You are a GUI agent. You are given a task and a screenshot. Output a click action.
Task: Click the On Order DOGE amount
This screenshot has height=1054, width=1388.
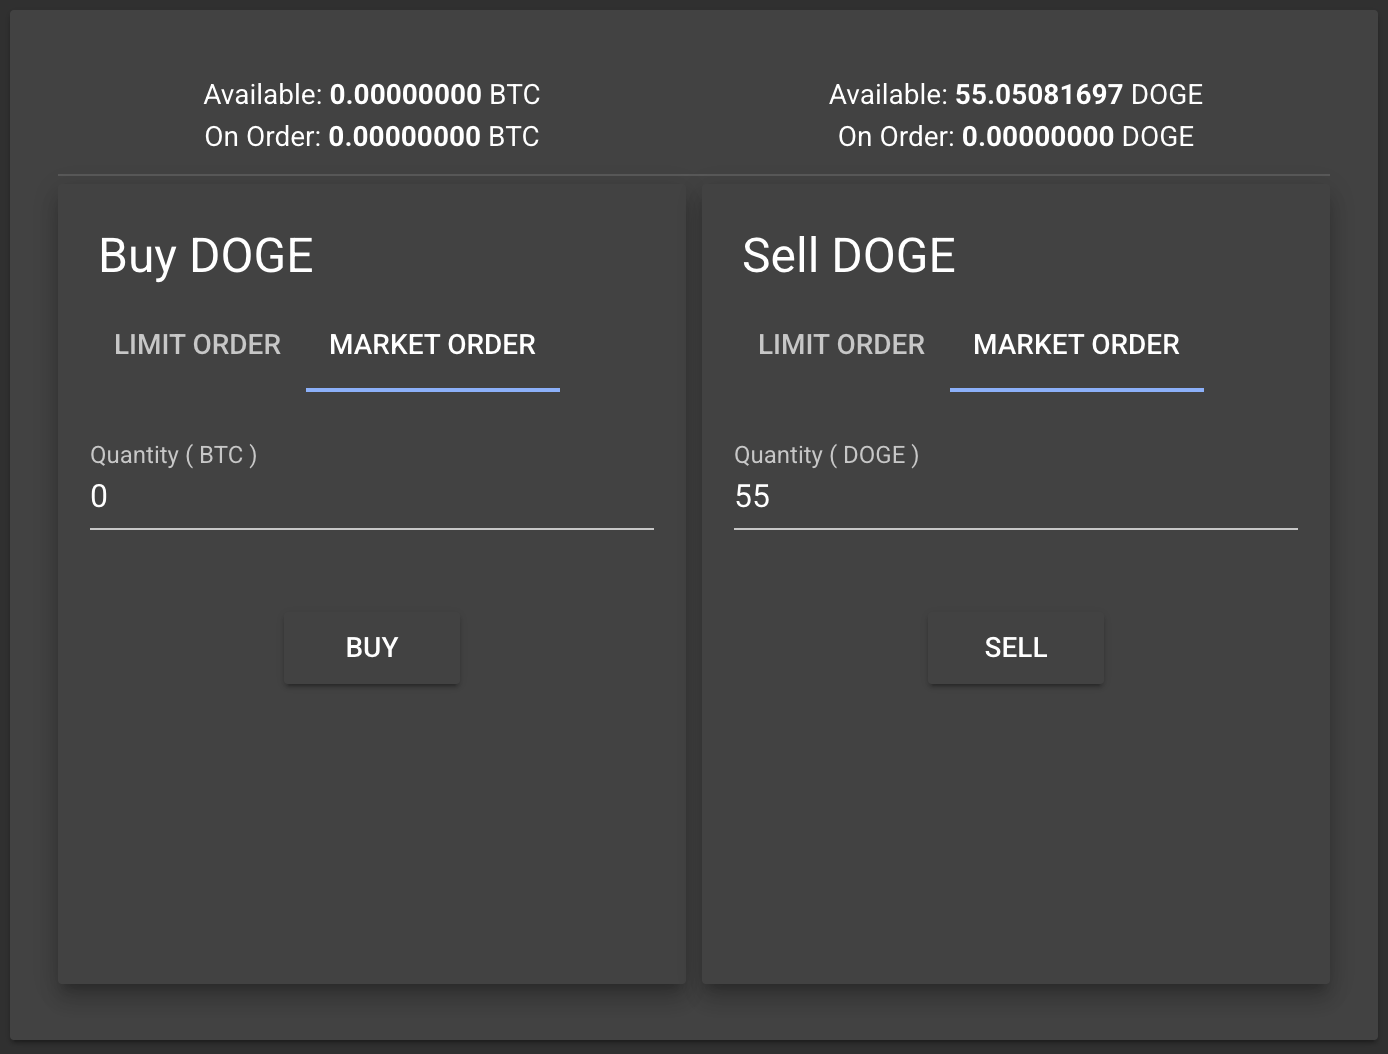[1037, 137]
